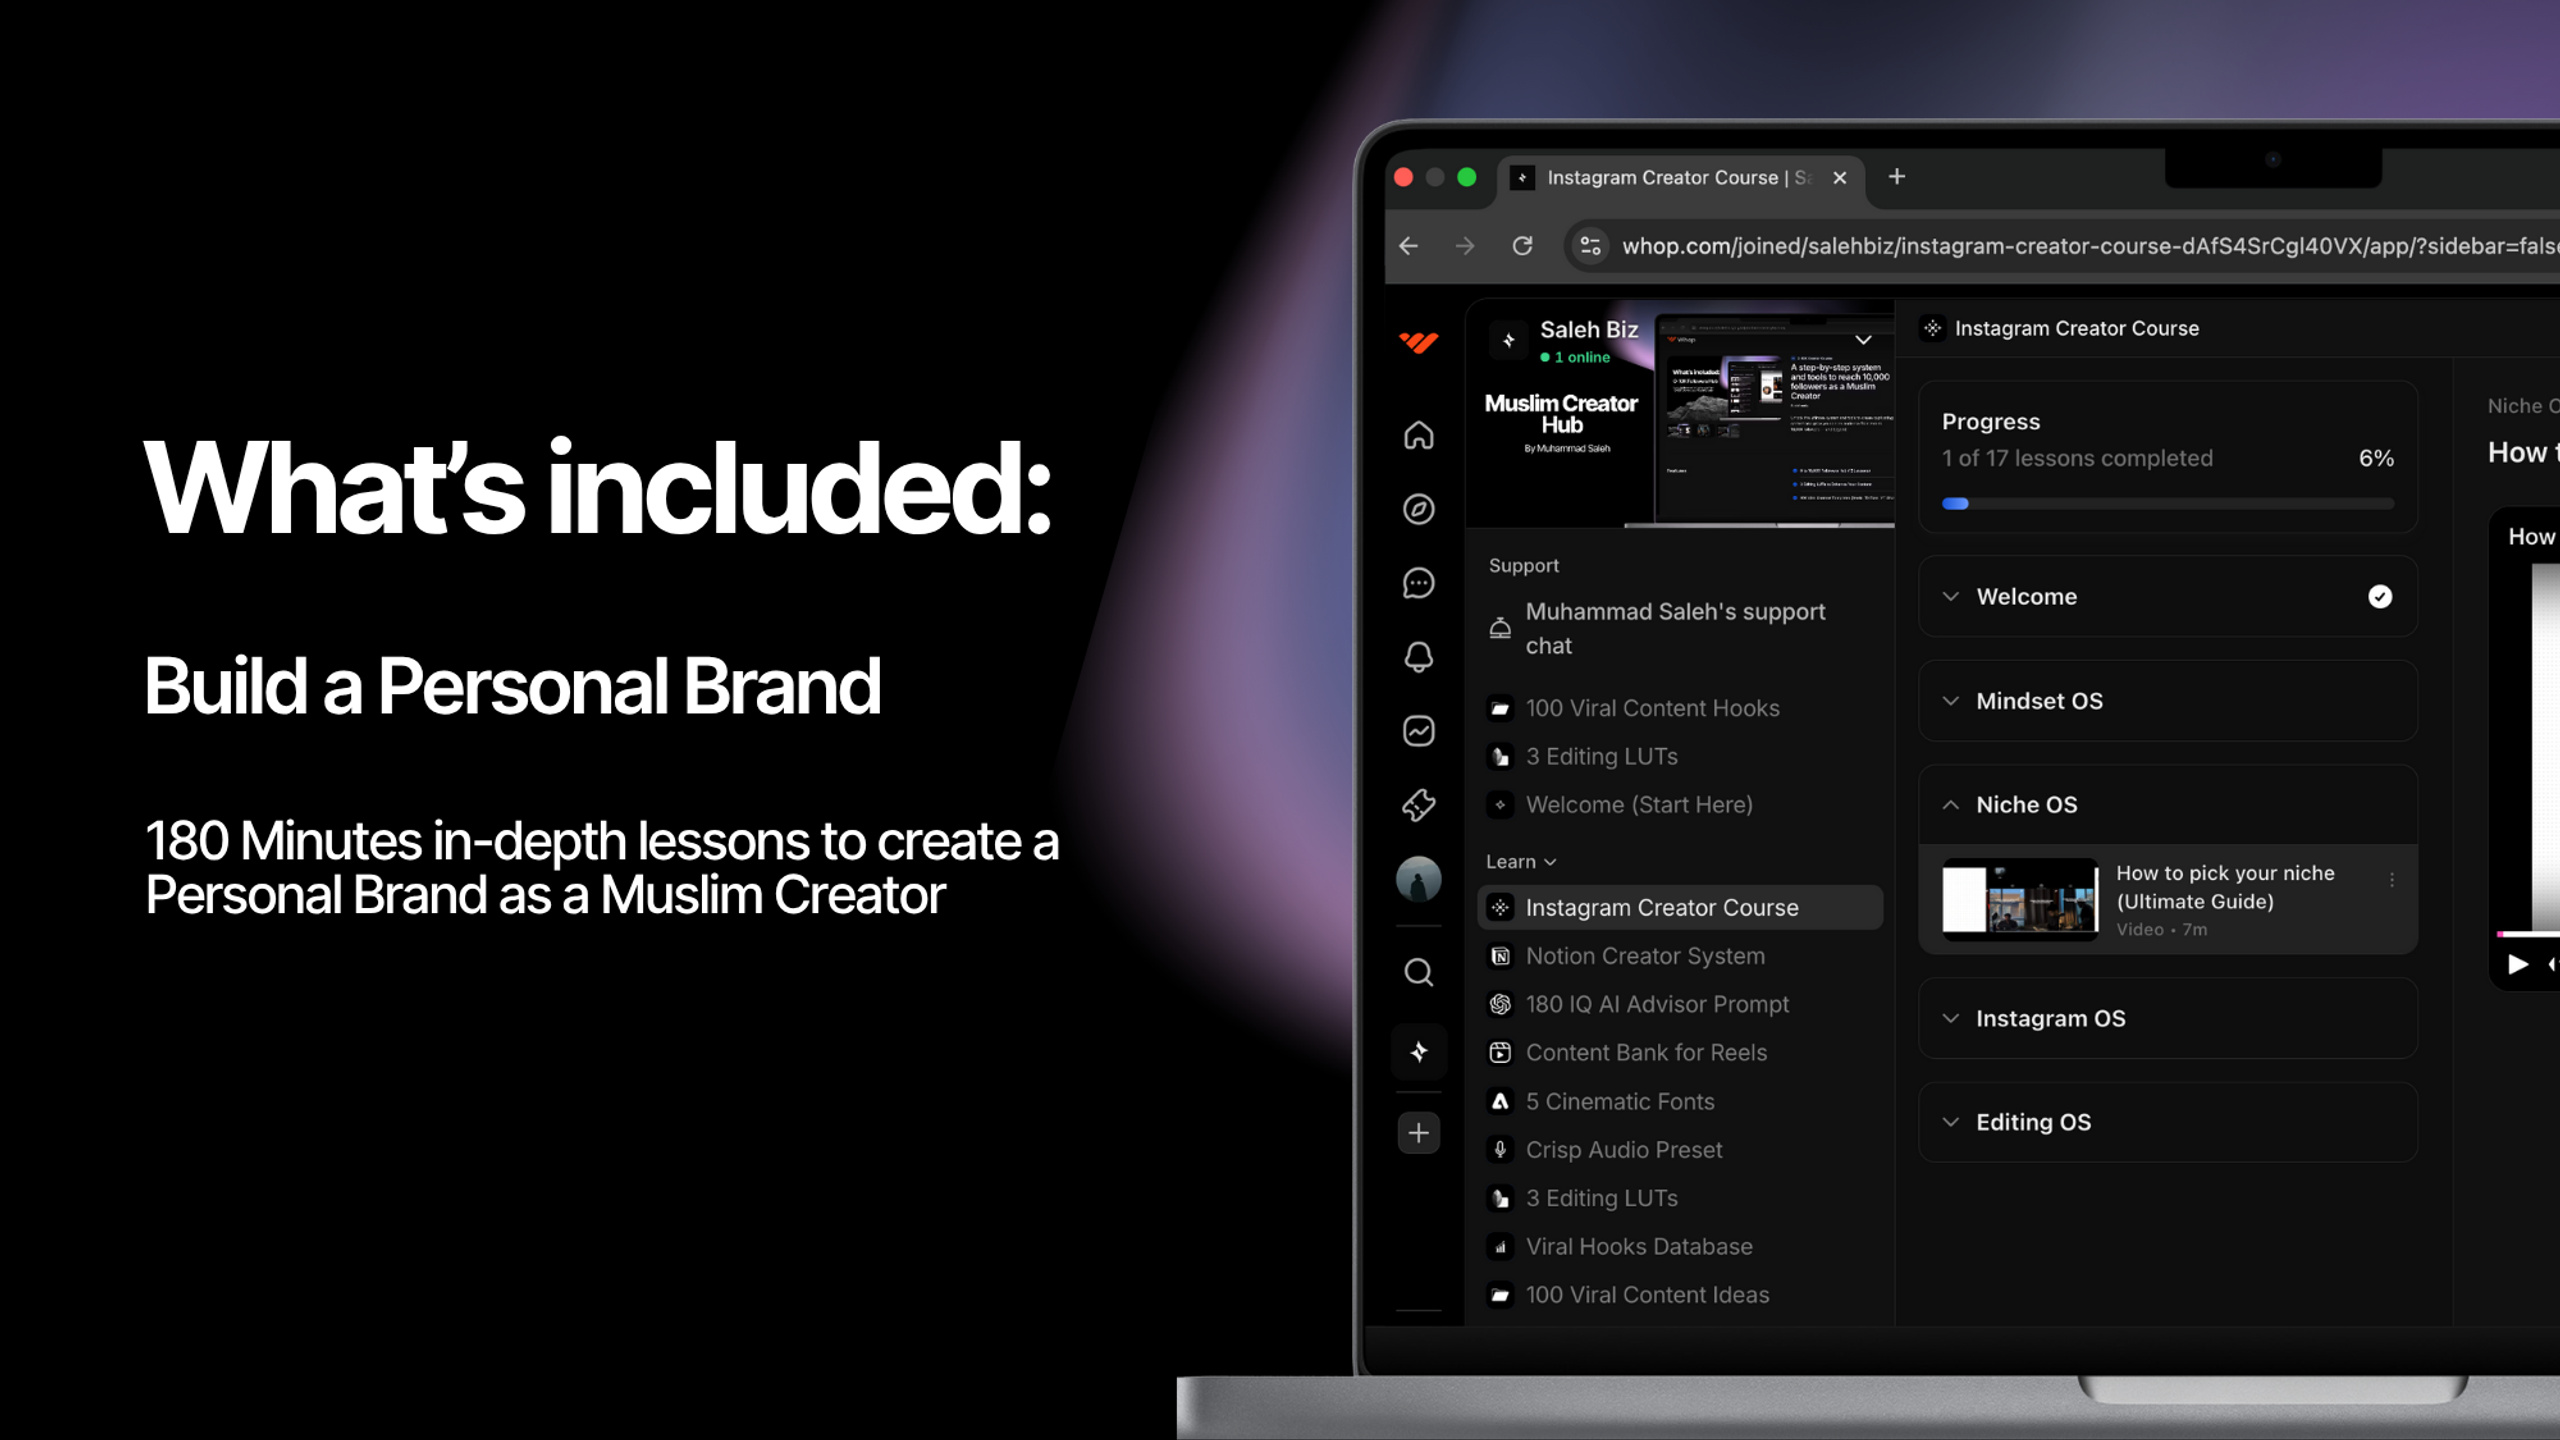This screenshot has height=1440, width=2560.
Task: Expand the Mindset OS section
Action: pyautogui.click(x=2167, y=701)
